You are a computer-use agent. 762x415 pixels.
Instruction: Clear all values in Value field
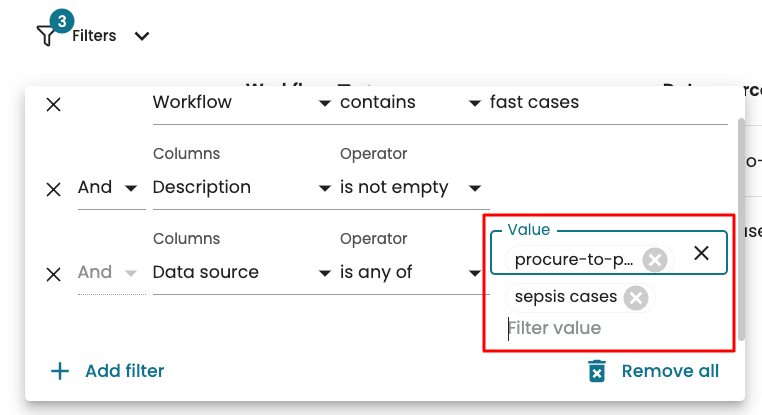pos(702,253)
